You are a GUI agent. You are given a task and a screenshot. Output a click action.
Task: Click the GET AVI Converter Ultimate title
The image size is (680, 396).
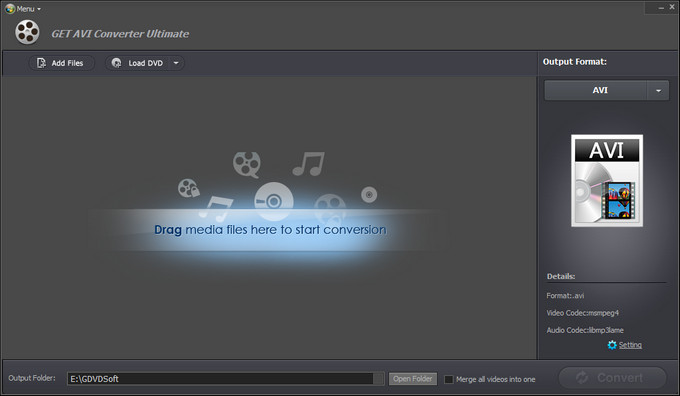coord(120,34)
